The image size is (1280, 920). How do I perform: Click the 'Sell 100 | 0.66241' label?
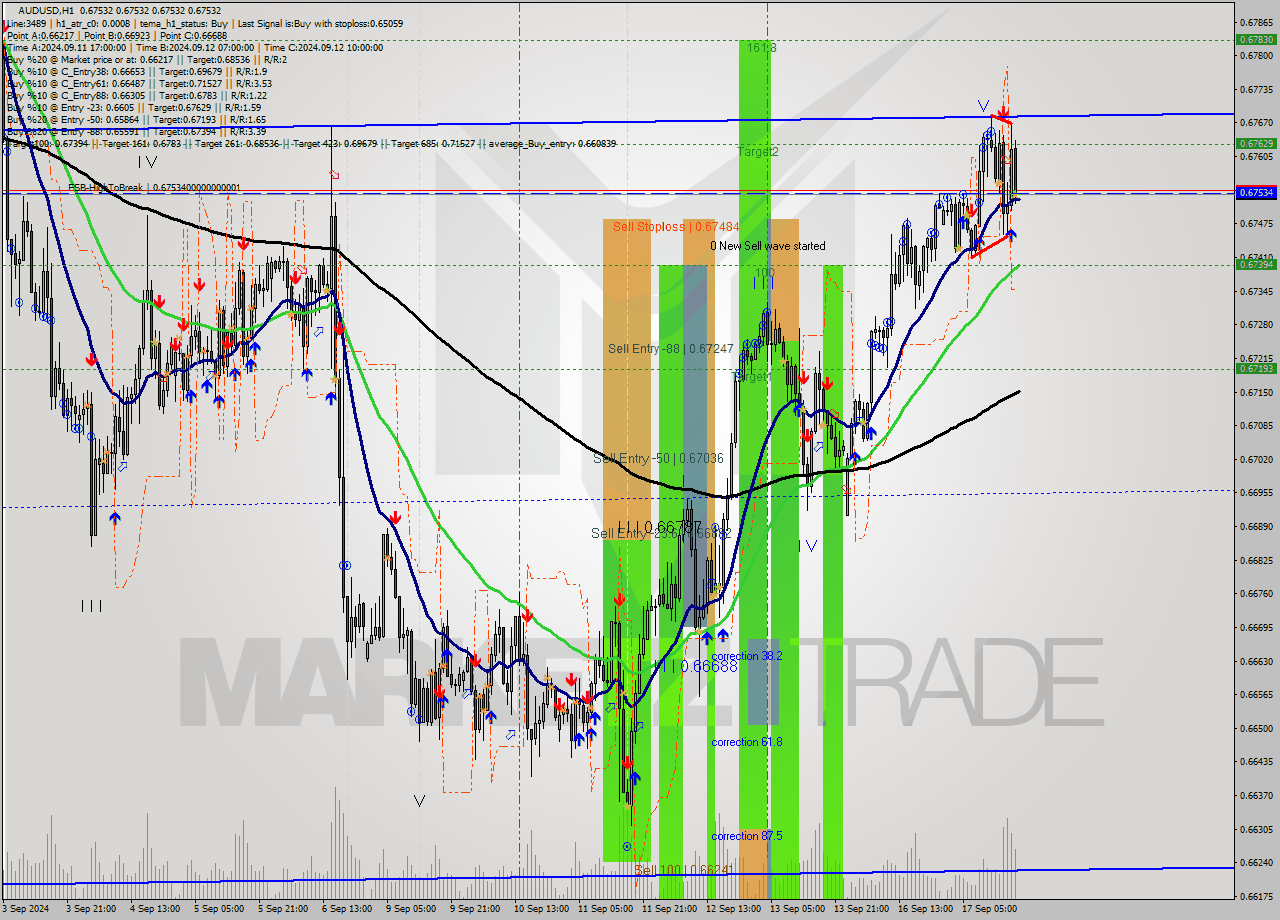(x=684, y=870)
